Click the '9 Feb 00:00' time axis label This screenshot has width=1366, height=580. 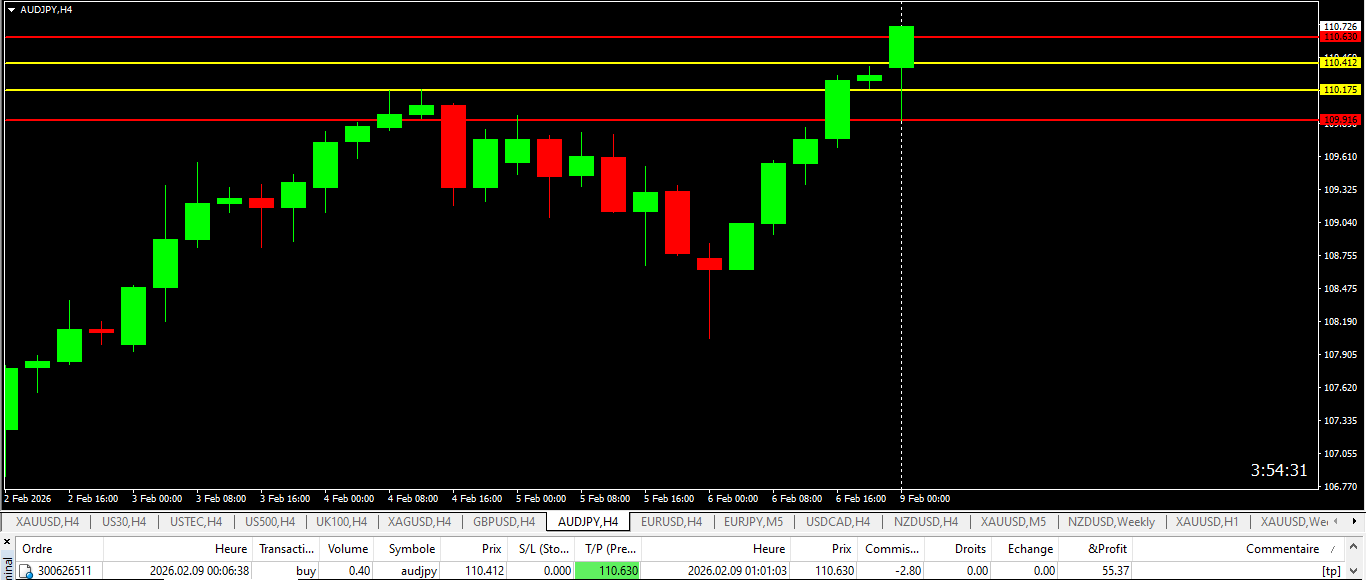[x=925, y=498]
